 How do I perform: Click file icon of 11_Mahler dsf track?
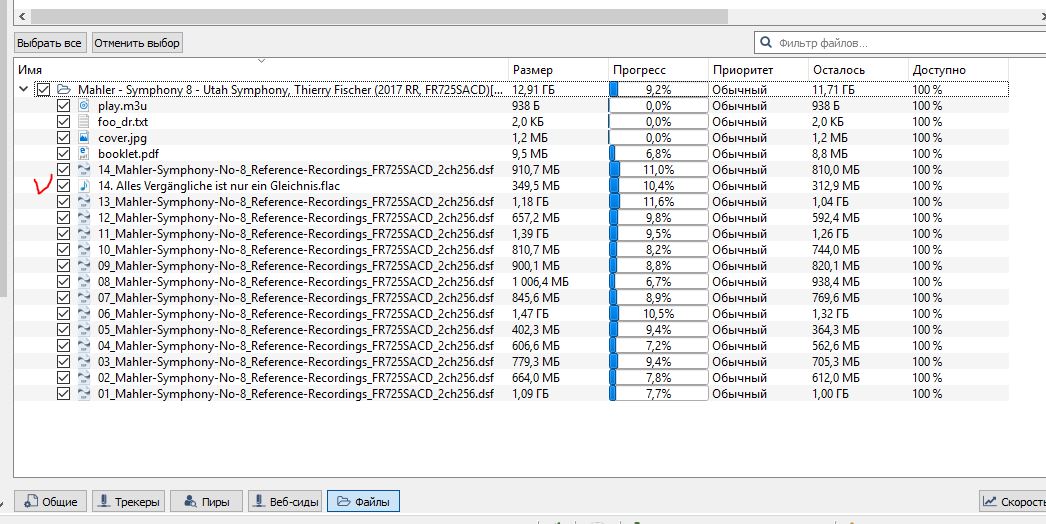pyautogui.click(x=83, y=234)
